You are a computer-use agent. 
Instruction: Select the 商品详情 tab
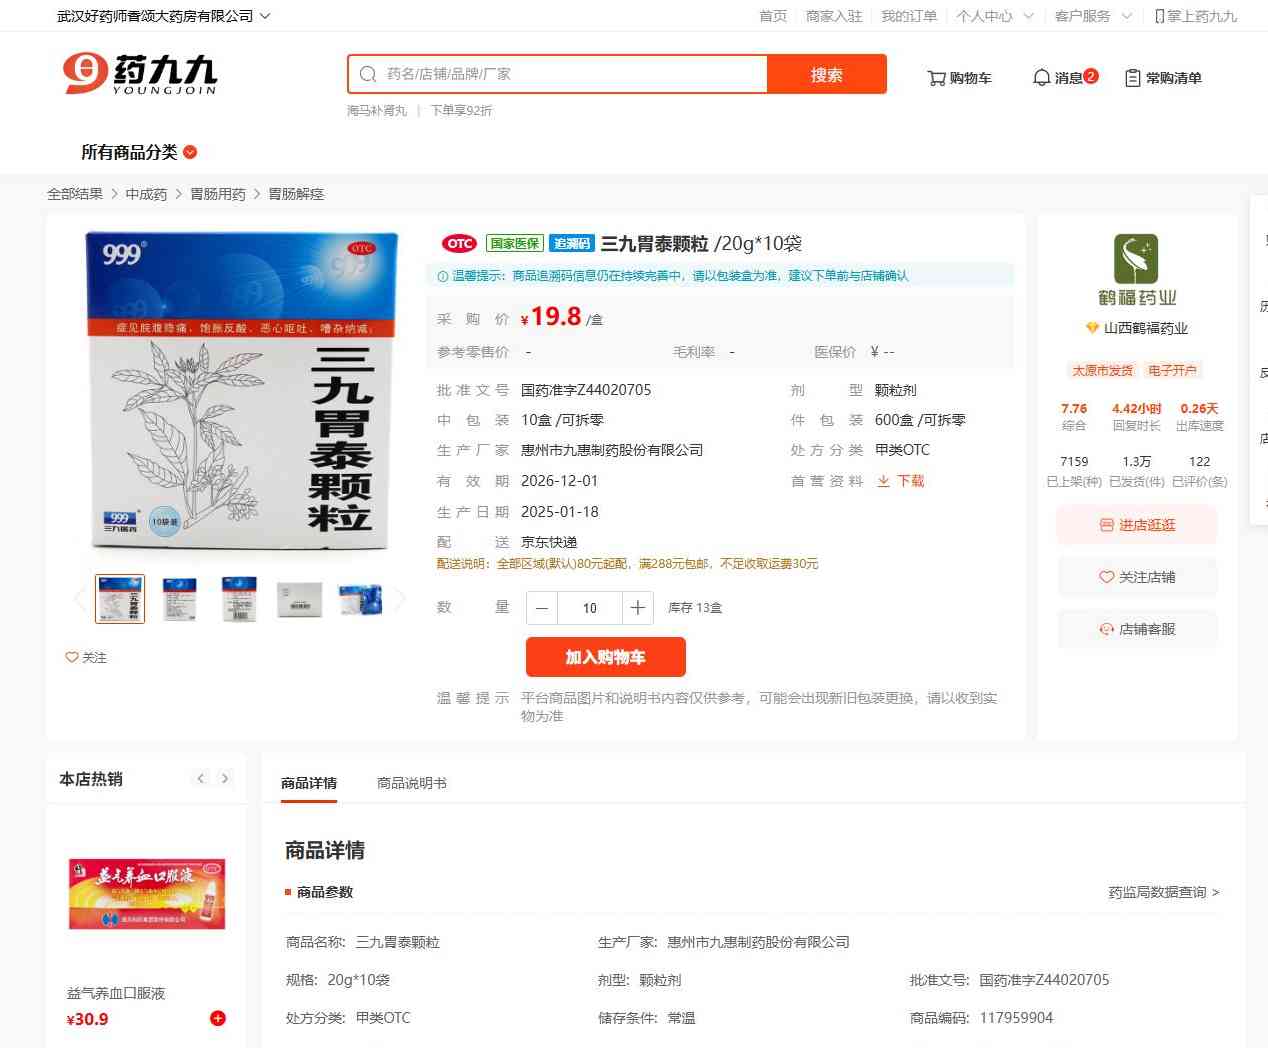point(309,783)
